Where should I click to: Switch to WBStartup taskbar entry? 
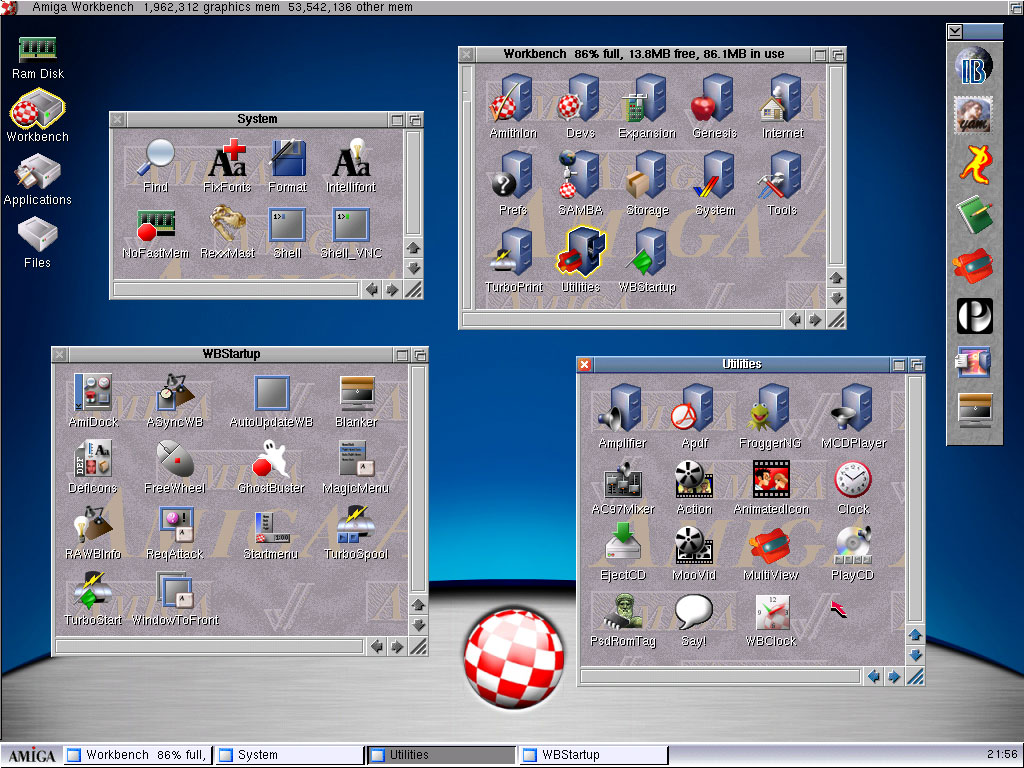592,755
